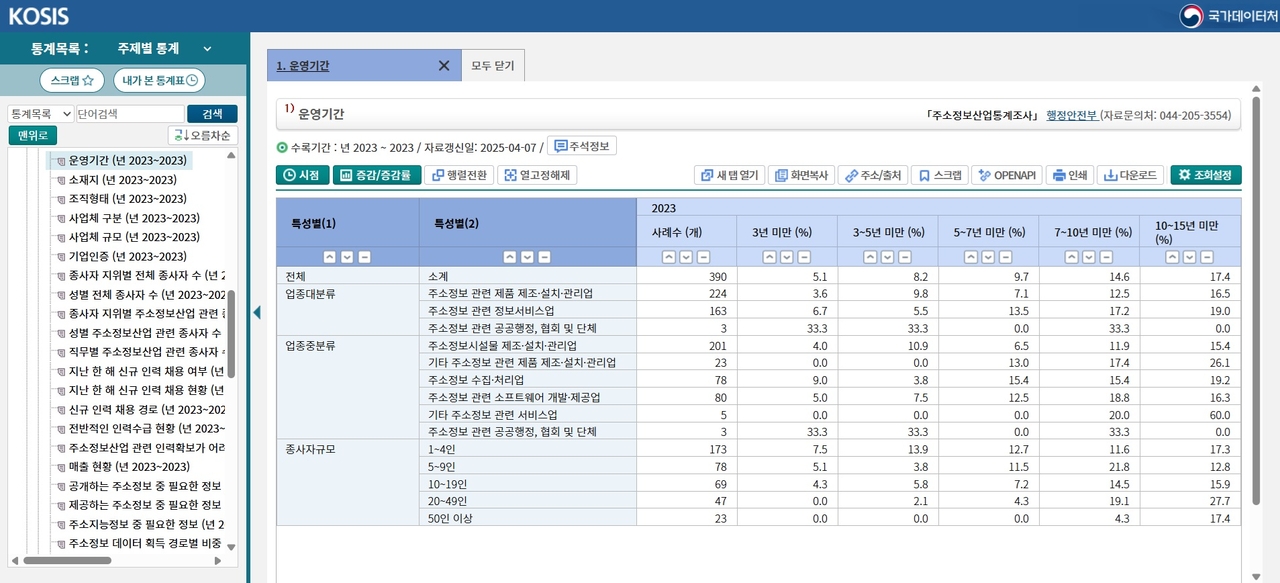The width and height of the screenshot is (1280, 583).
Task: Sort 10~15년 미만 (%) column ascending
Action: point(1173,257)
